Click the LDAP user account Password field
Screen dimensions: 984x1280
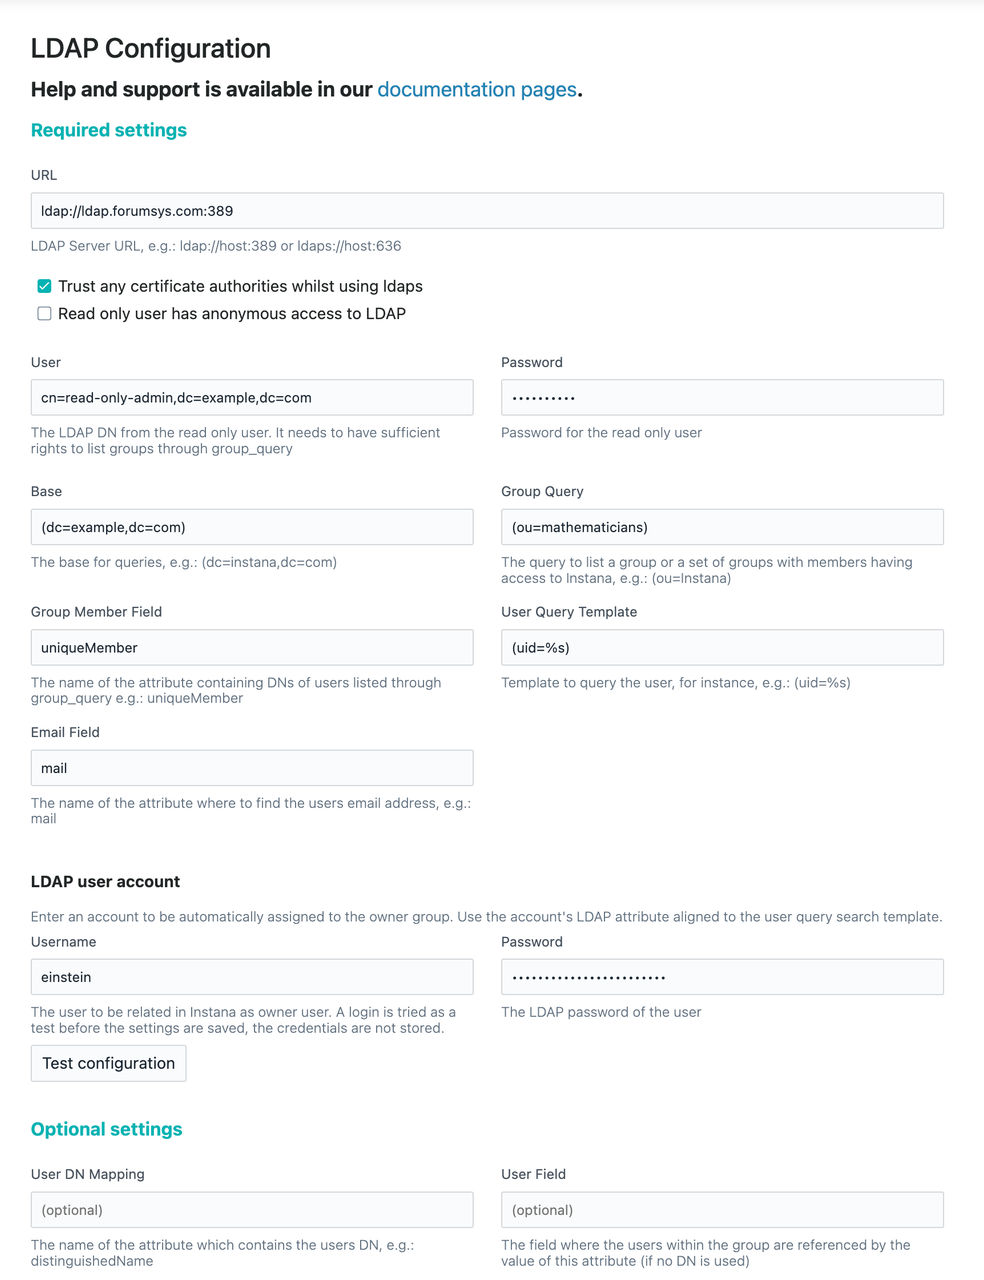tap(722, 977)
